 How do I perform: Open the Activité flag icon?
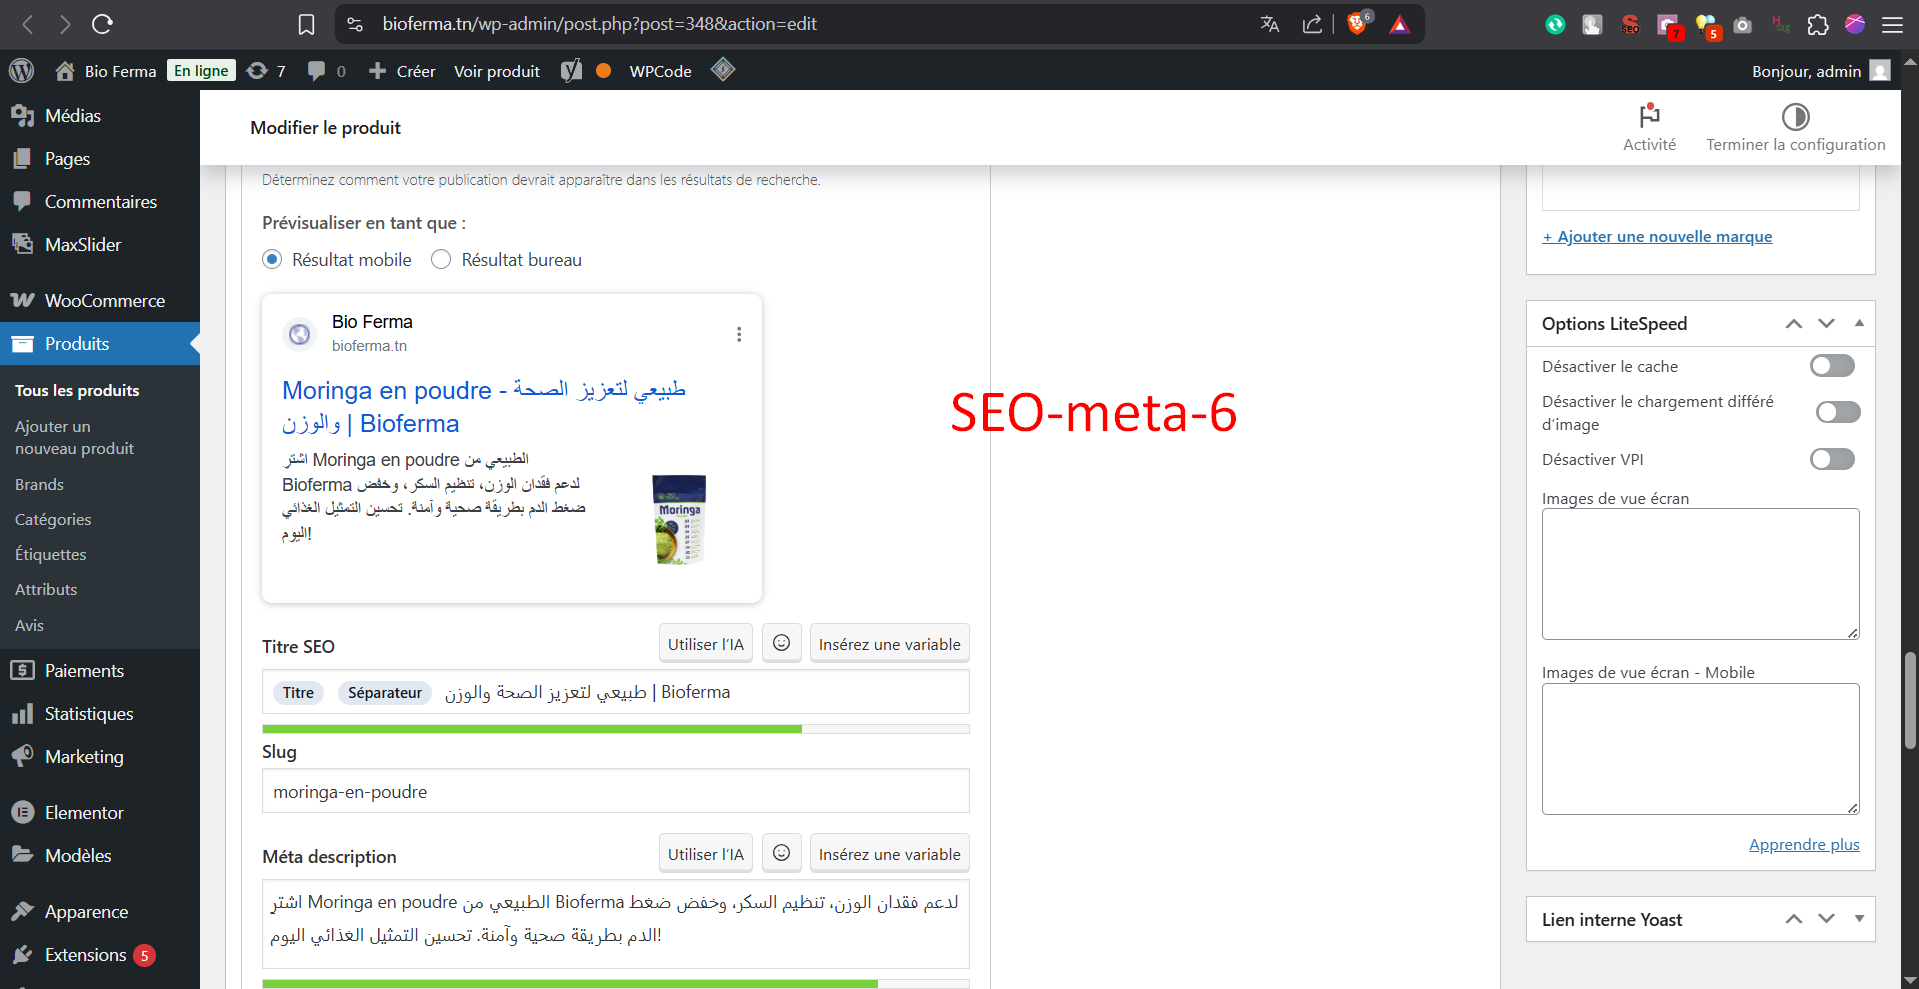coord(1649,116)
